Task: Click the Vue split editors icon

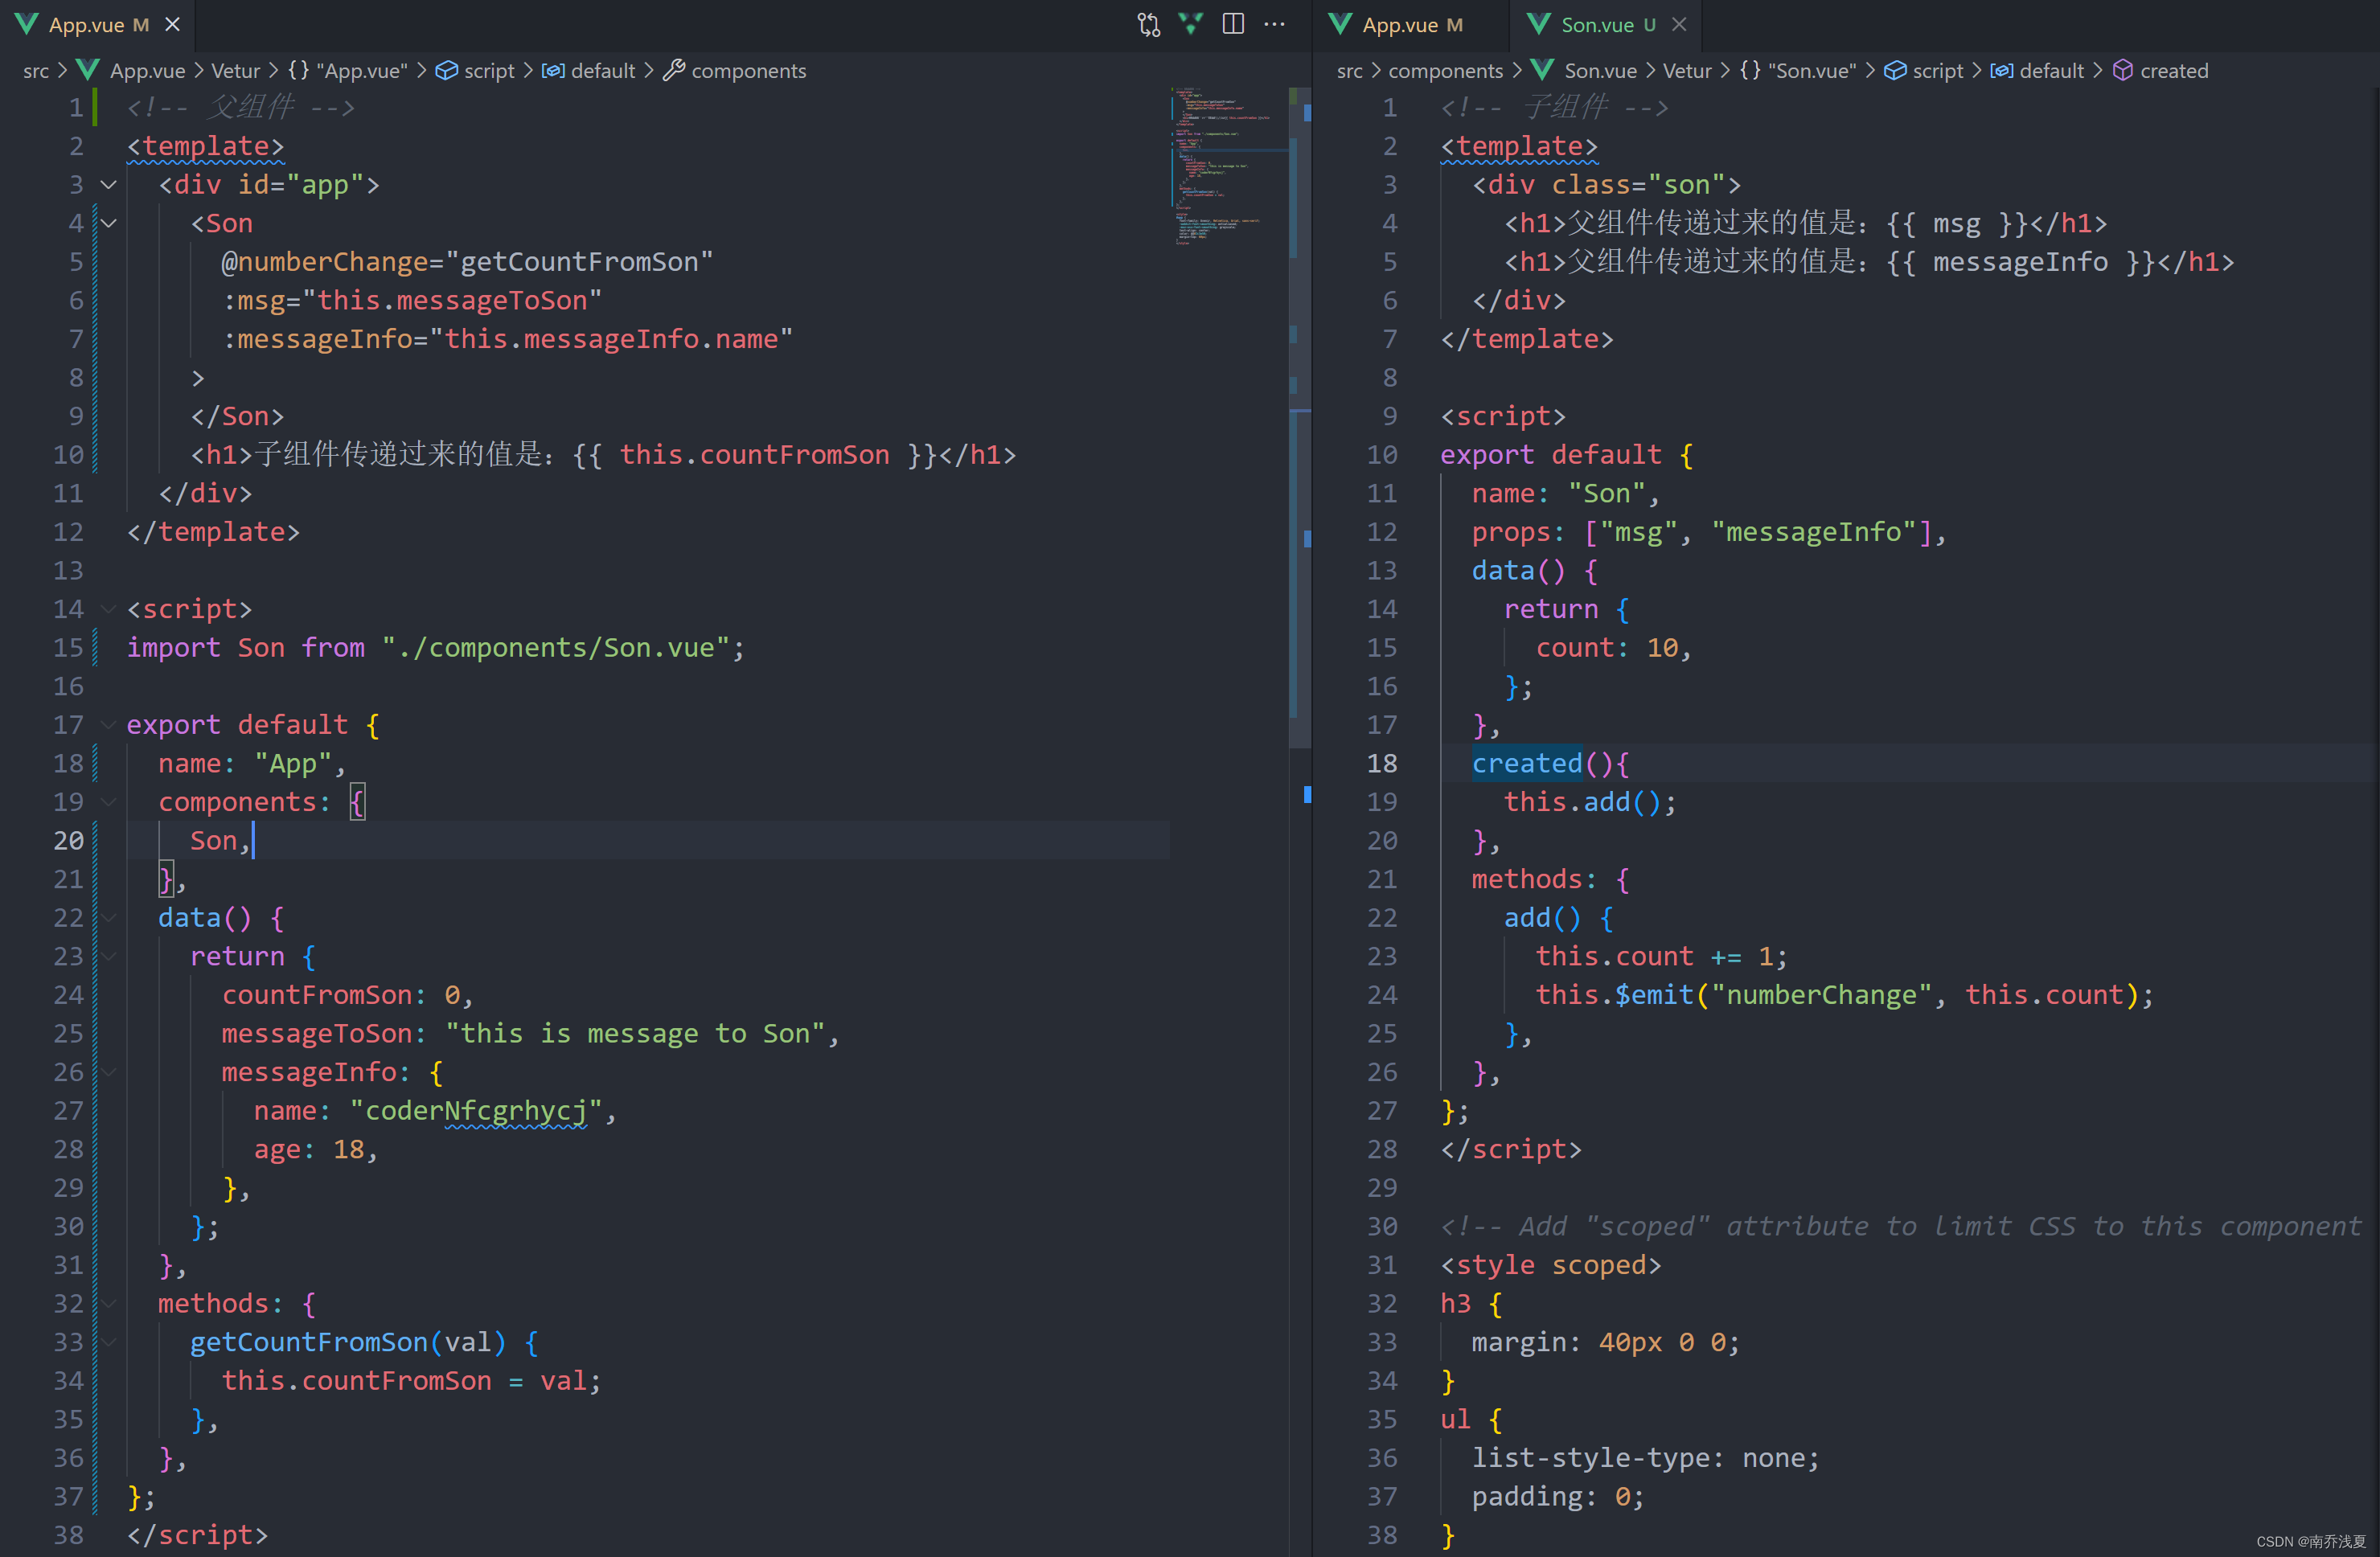Action: click(1190, 25)
